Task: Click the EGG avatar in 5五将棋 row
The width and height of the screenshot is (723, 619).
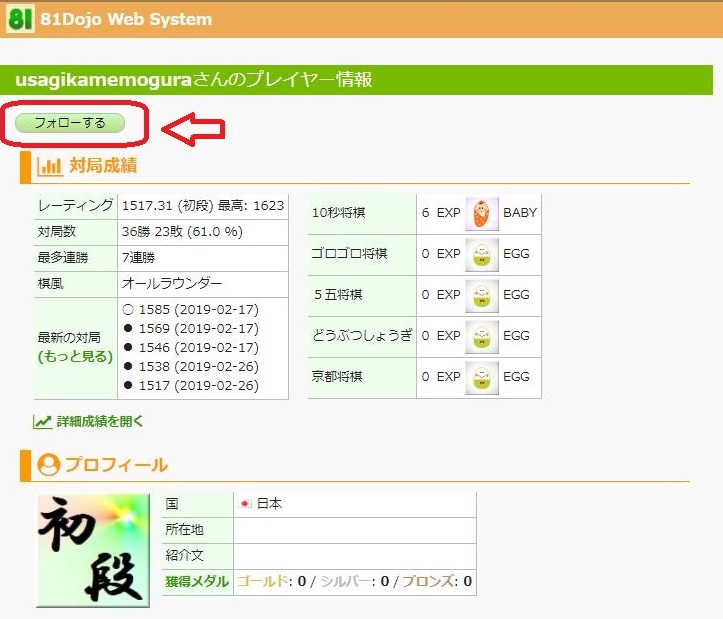Action: coord(482,296)
